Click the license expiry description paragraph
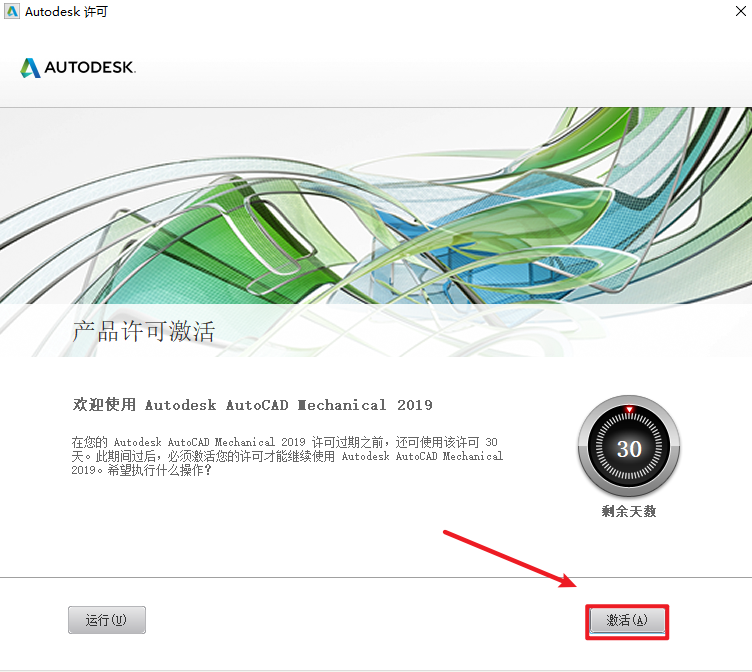752x672 pixels. pyautogui.click(x=287, y=456)
